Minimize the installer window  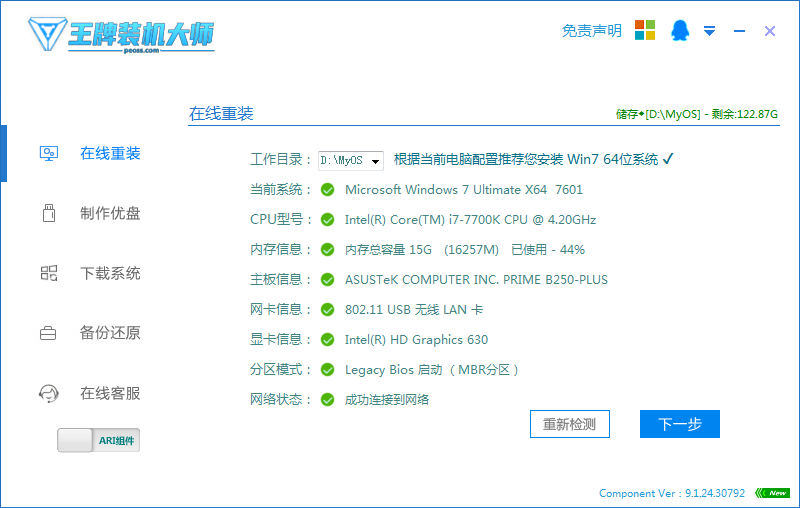coord(739,31)
